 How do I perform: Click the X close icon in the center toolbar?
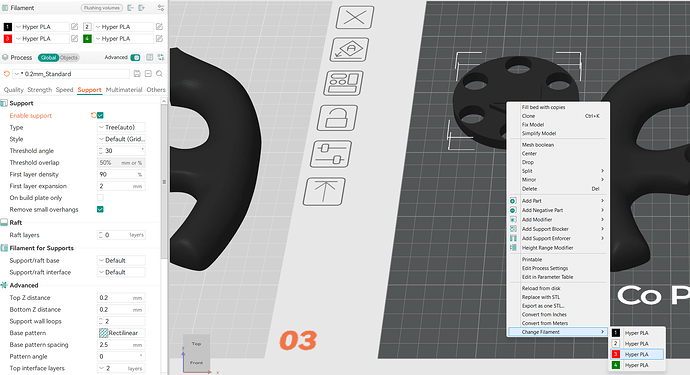[355, 18]
